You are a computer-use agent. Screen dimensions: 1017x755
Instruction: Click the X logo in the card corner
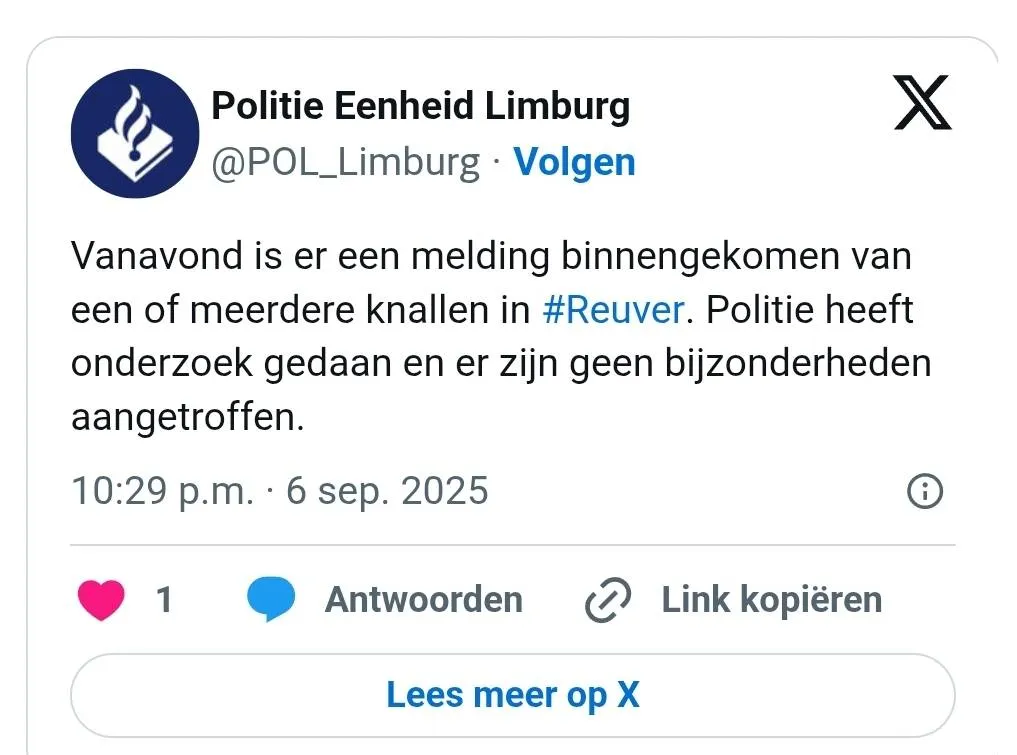(922, 102)
